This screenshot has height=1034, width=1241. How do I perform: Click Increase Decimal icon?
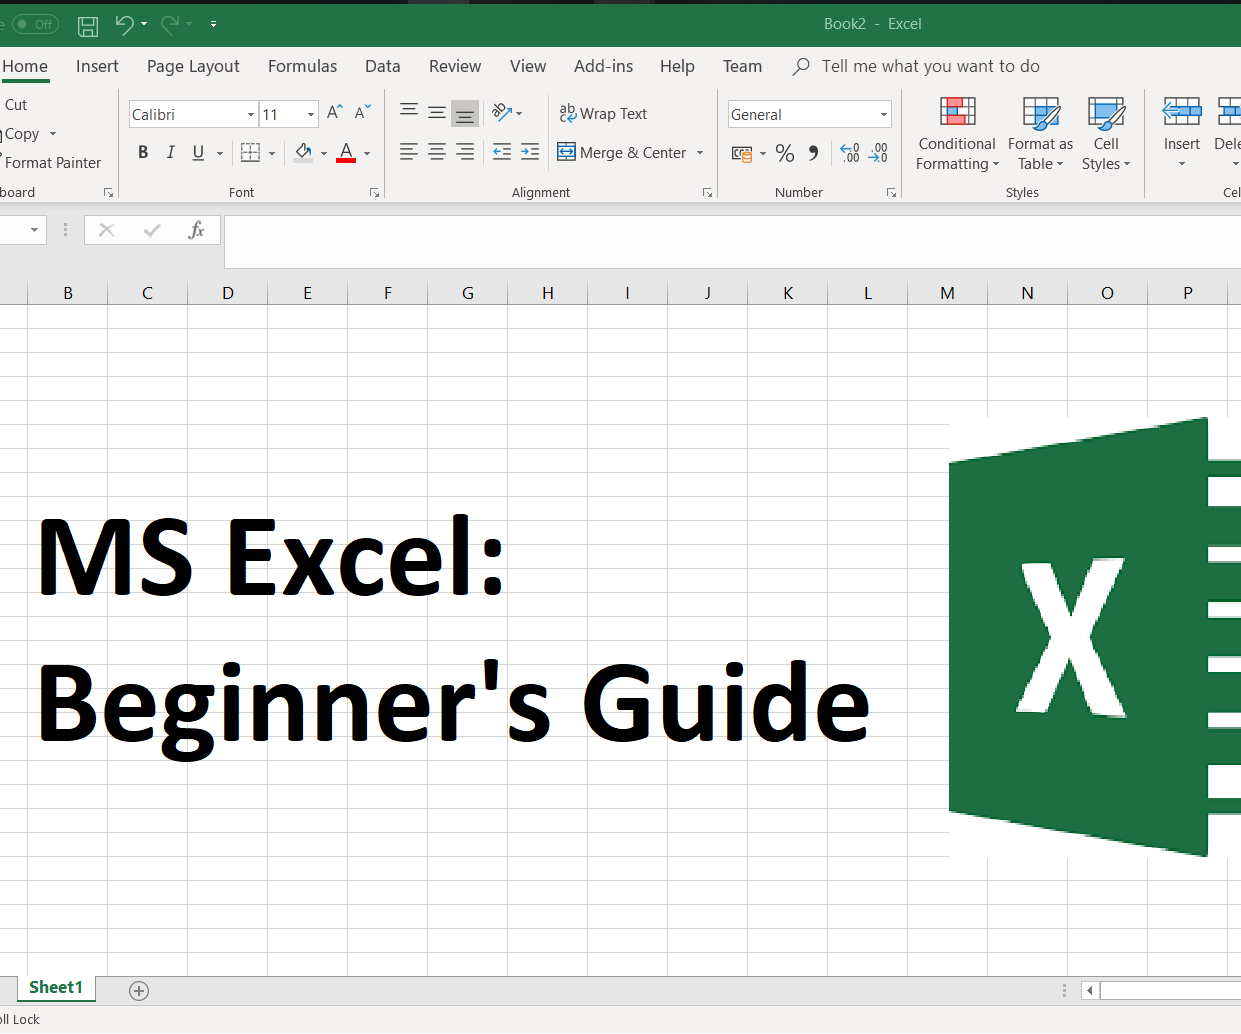click(850, 153)
